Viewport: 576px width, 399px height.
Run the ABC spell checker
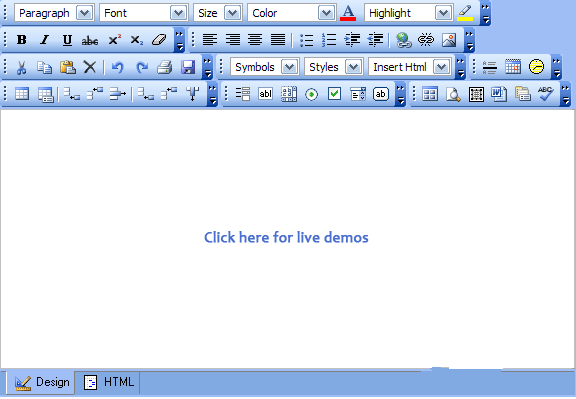point(546,94)
